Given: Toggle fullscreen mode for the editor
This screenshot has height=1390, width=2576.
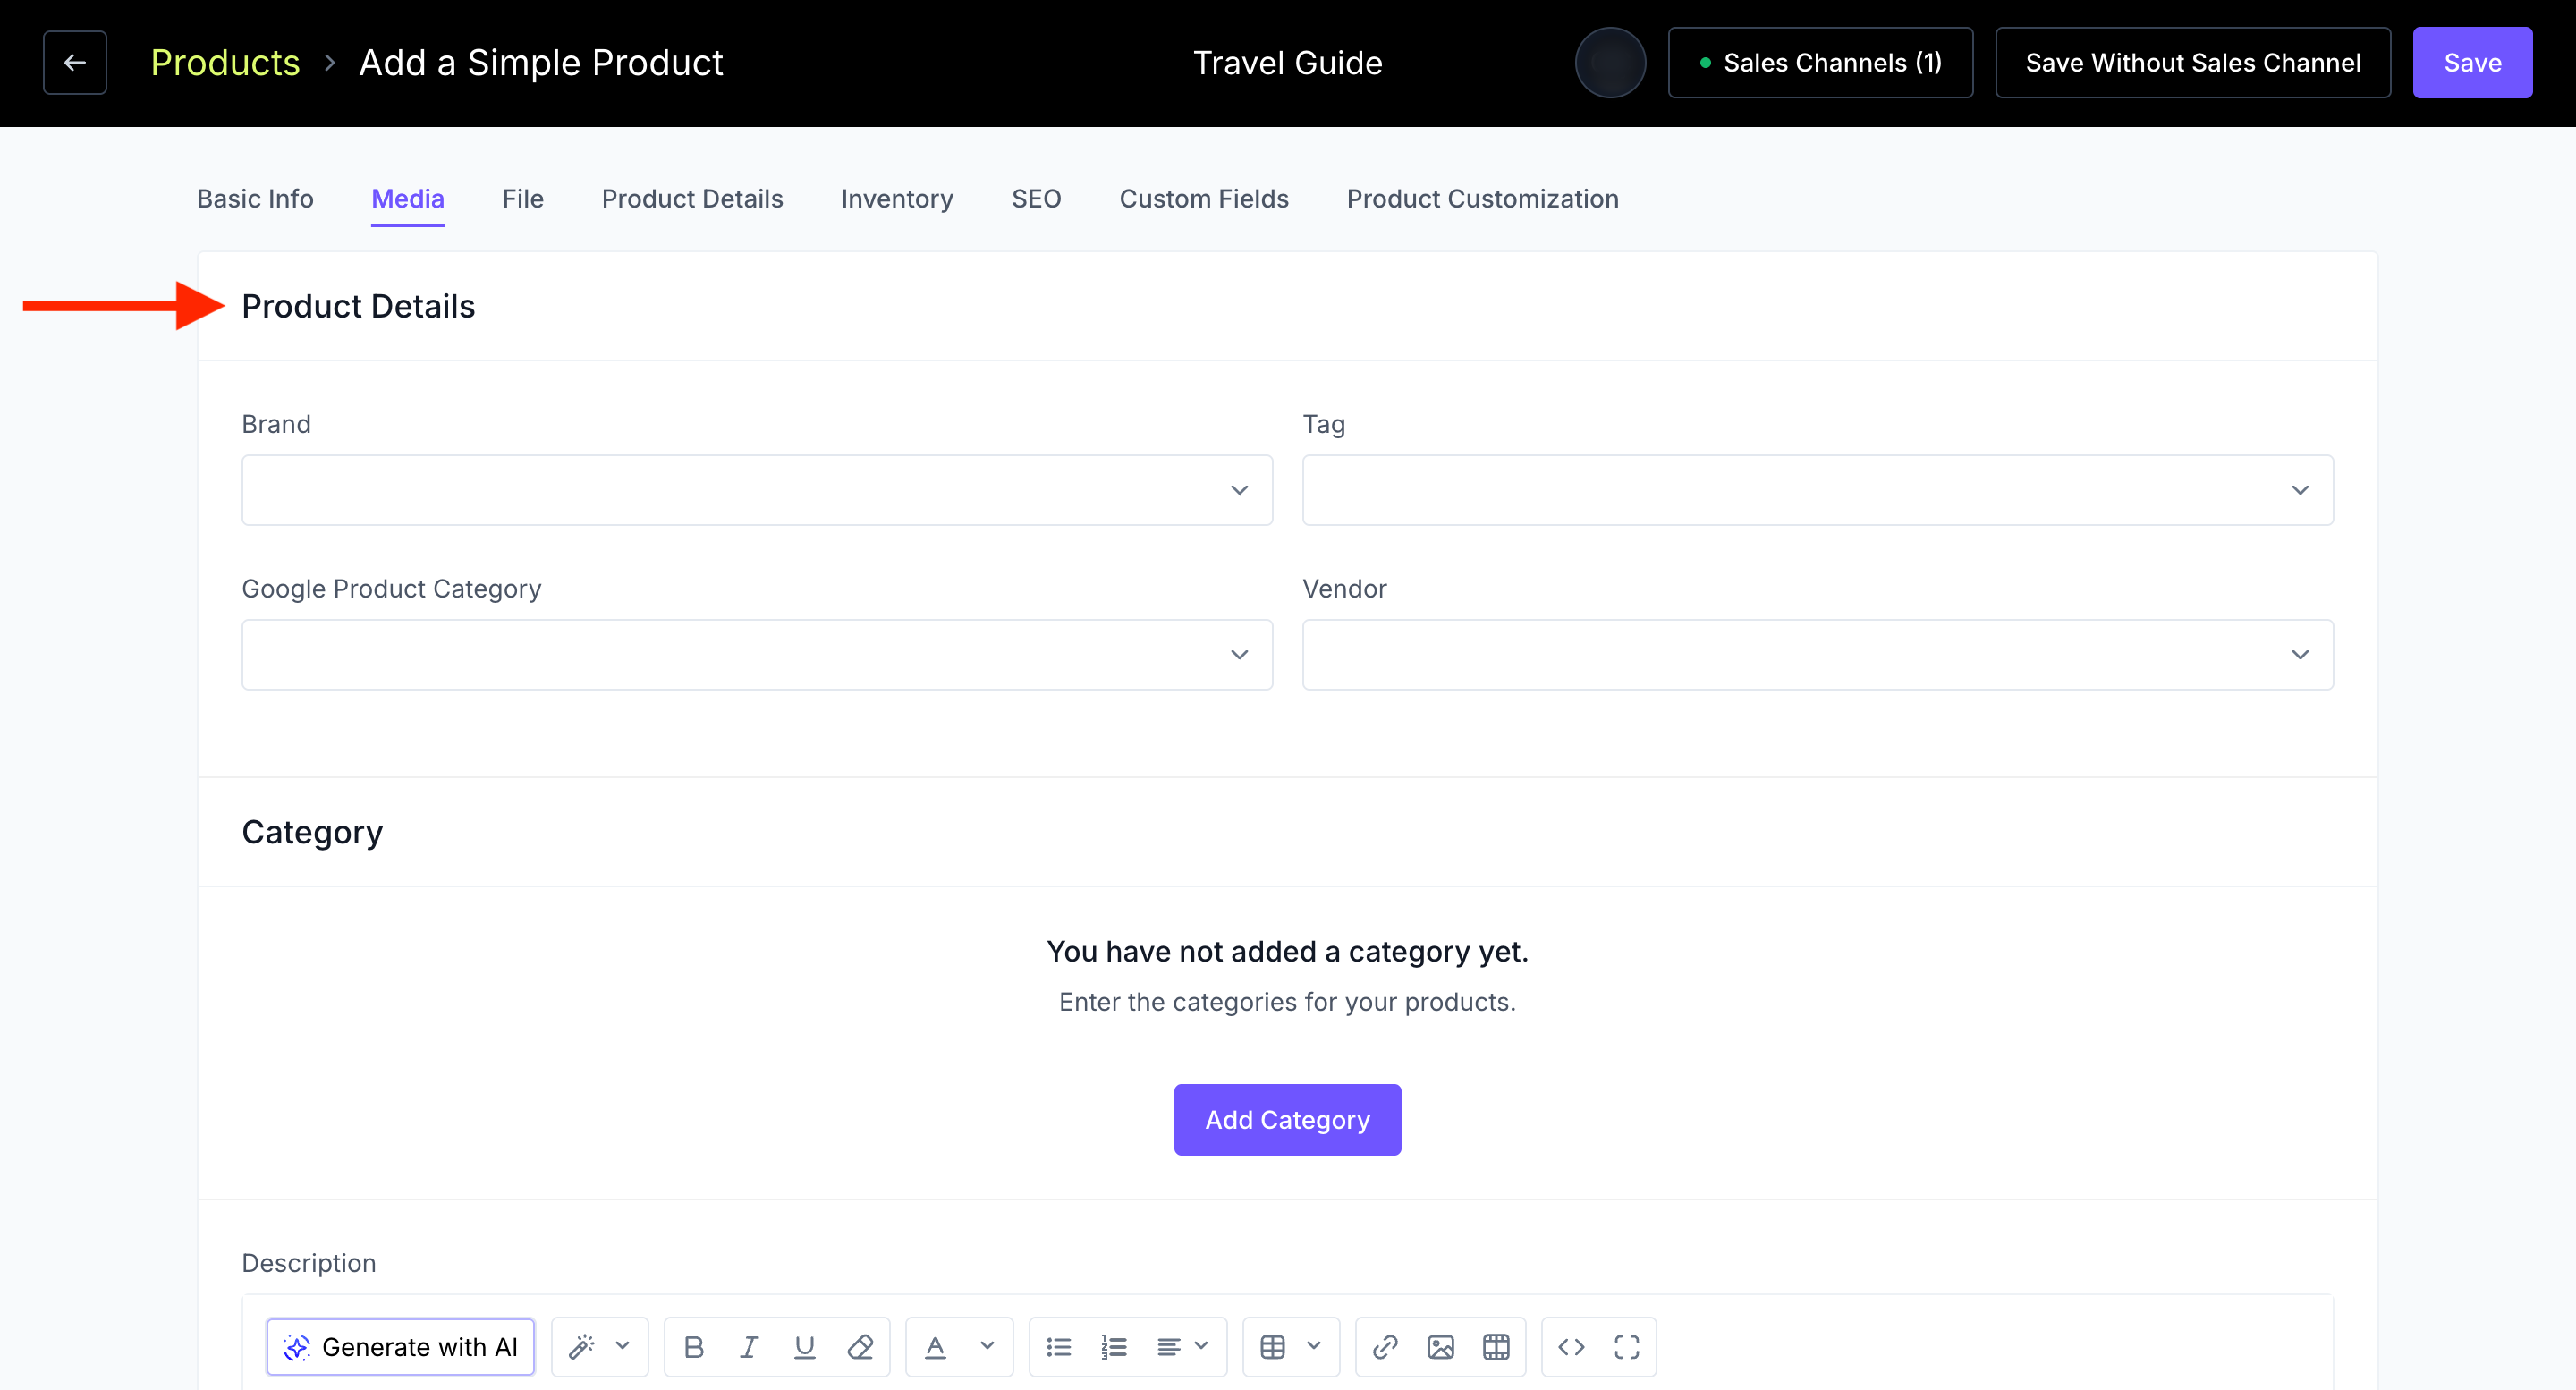Looking at the screenshot, I should [x=1627, y=1347].
